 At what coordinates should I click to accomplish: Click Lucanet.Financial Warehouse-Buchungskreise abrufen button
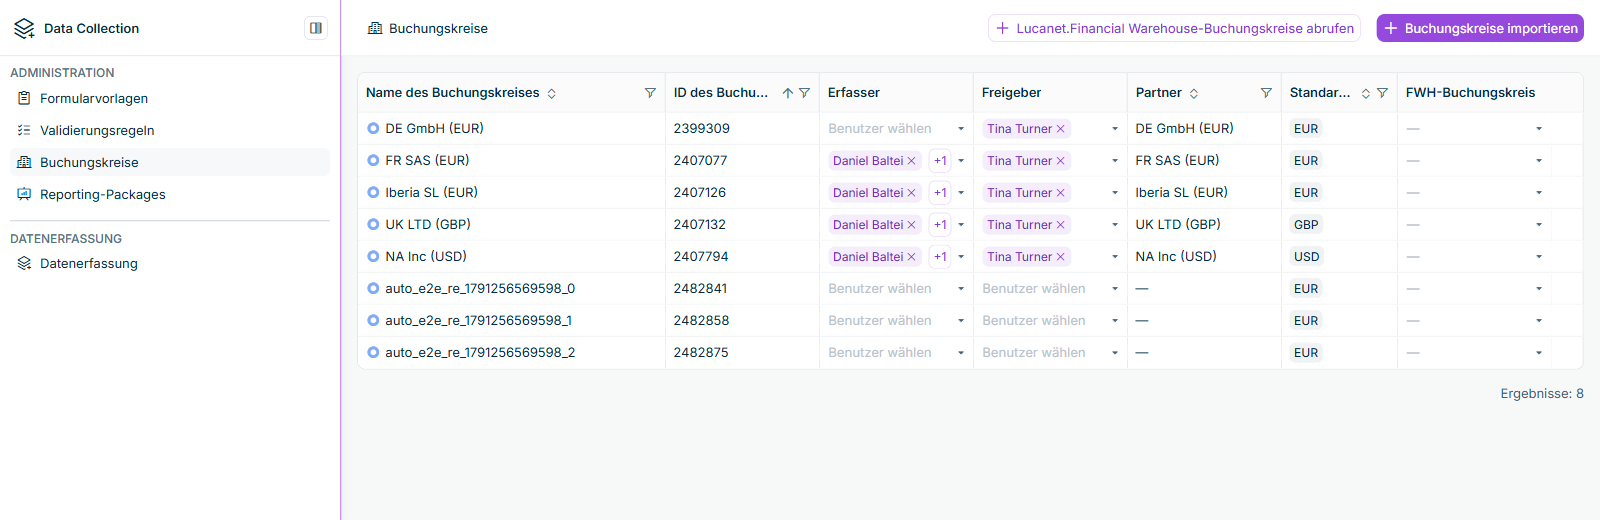pyautogui.click(x=1174, y=28)
